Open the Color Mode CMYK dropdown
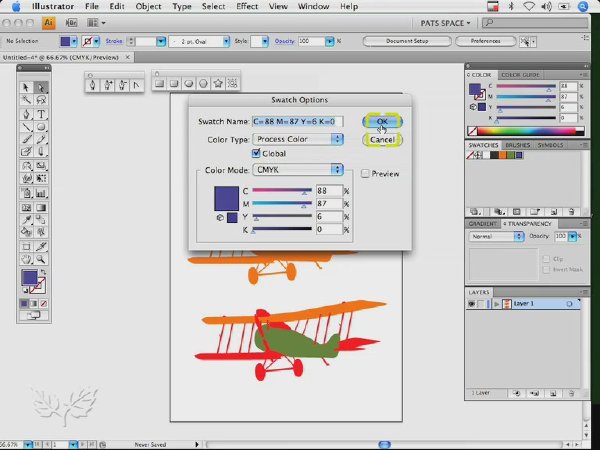This screenshot has width=600, height=450. click(x=298, y=170)
